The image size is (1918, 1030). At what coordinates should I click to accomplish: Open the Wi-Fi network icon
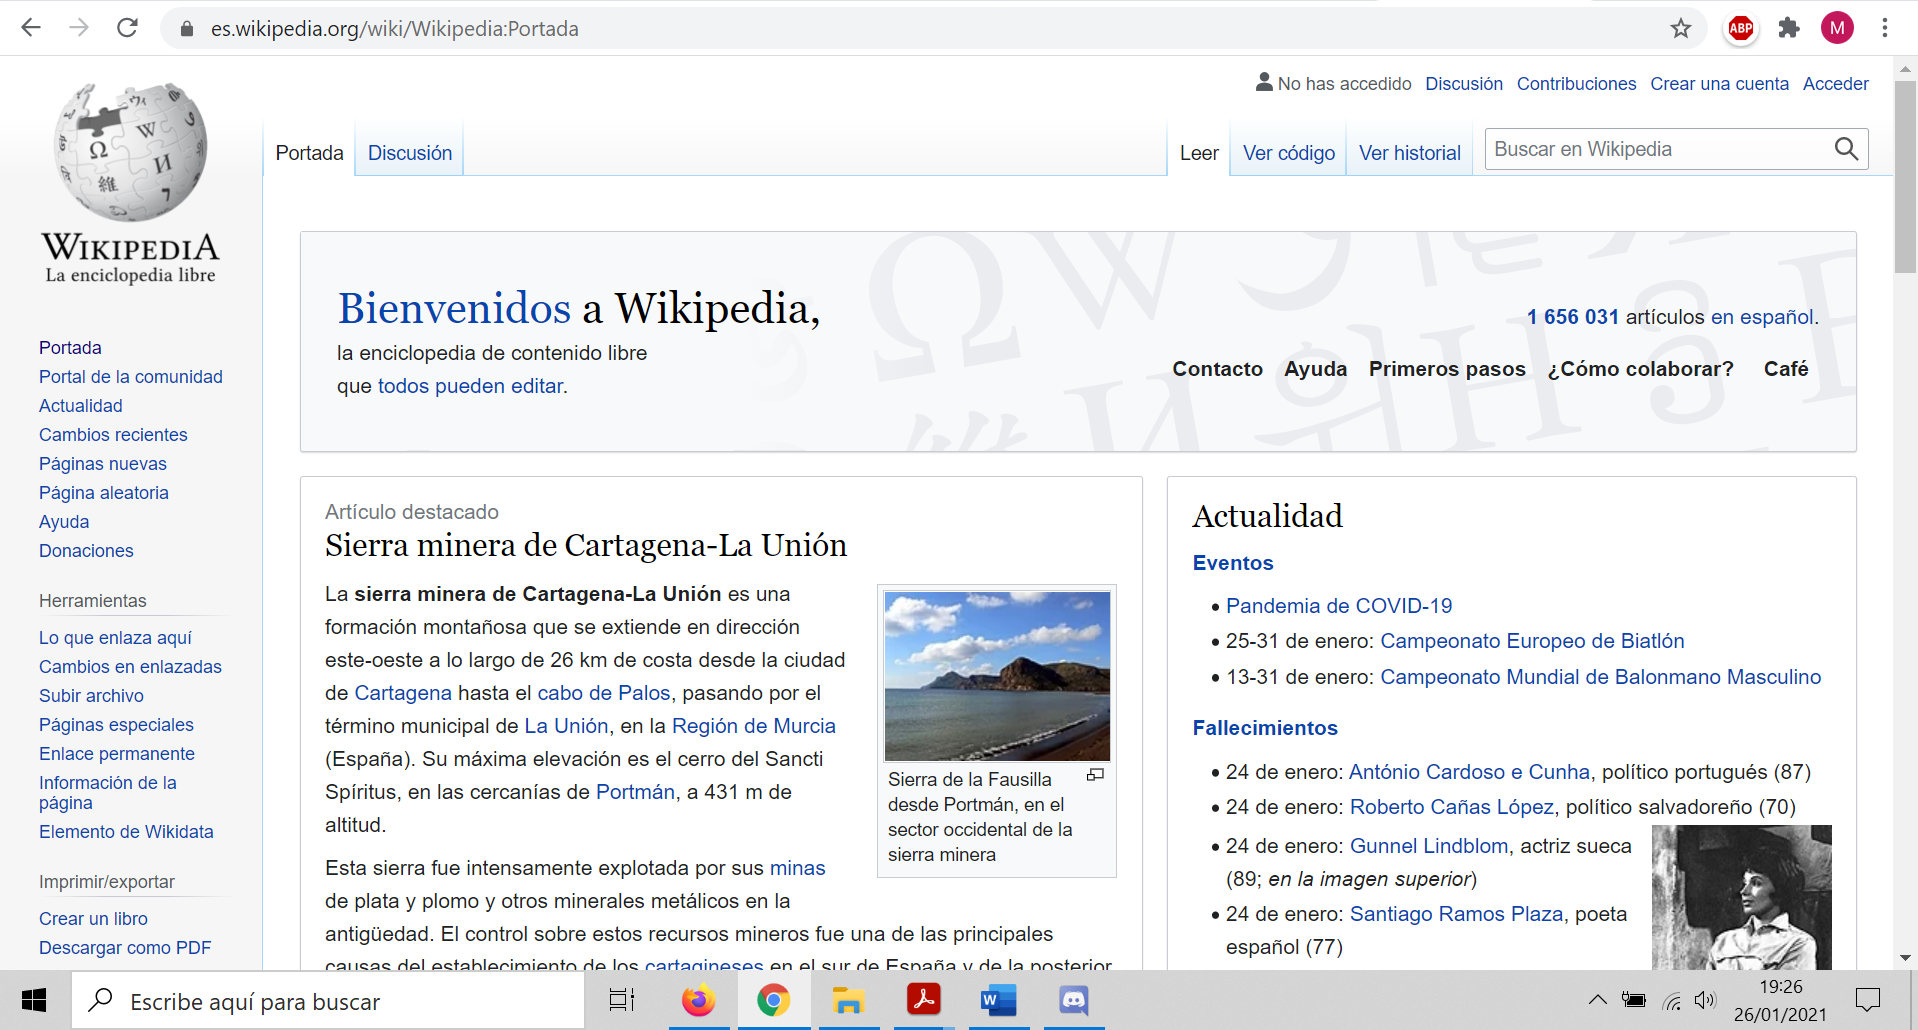coord(1671,1000)
